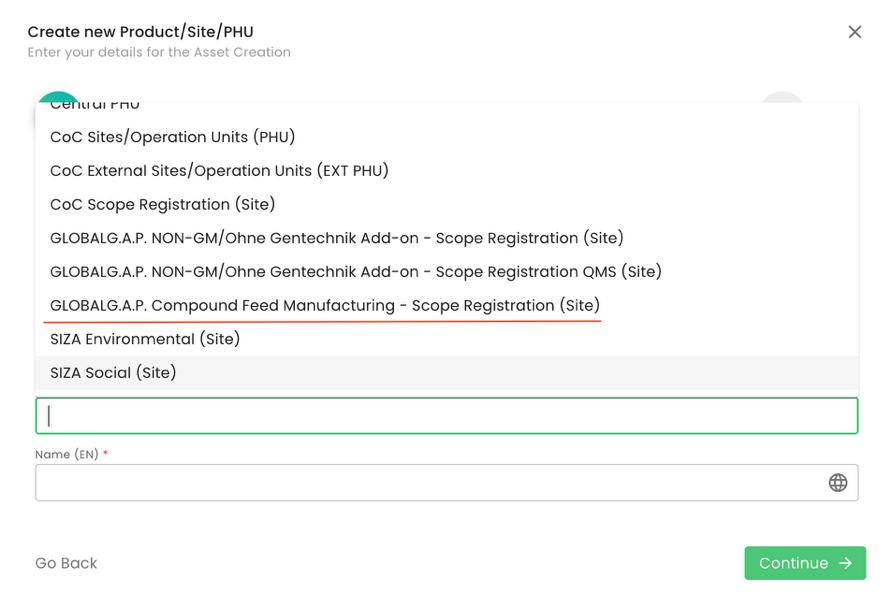Pick CoC Scope Registration (Site)
The height and width of the screenshot is (609, 892).
pyautogui.click(x=162, y=205)
